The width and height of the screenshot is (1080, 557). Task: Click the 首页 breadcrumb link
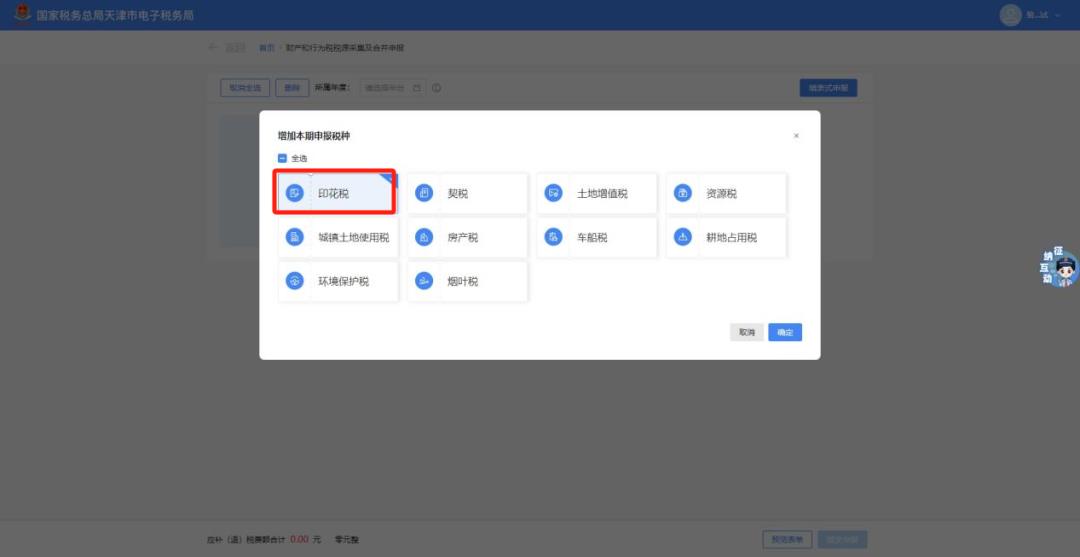(x=266, y=48)
